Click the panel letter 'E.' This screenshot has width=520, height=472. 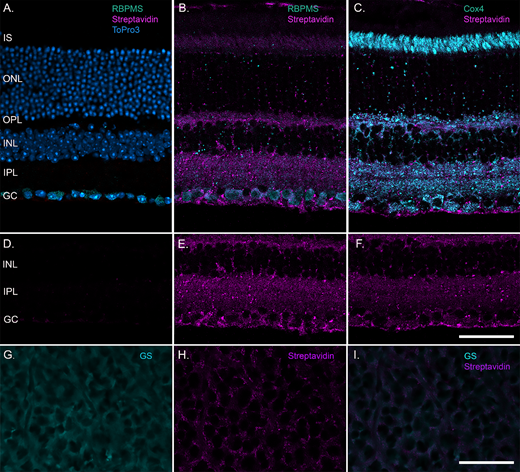click(183, 244)
